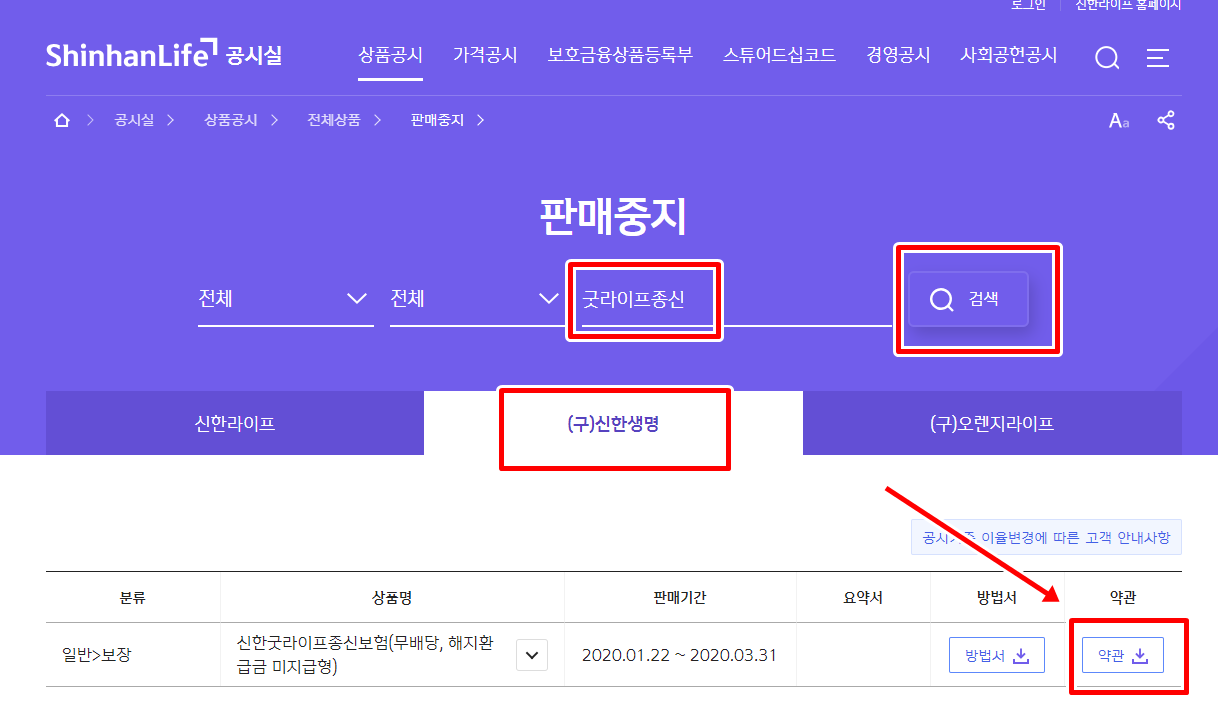Click the sales period 2020.01.22 ~ 2020.03.31
Image resolution: width=1218 pixels, height=717 pixels.
point(679,656)
